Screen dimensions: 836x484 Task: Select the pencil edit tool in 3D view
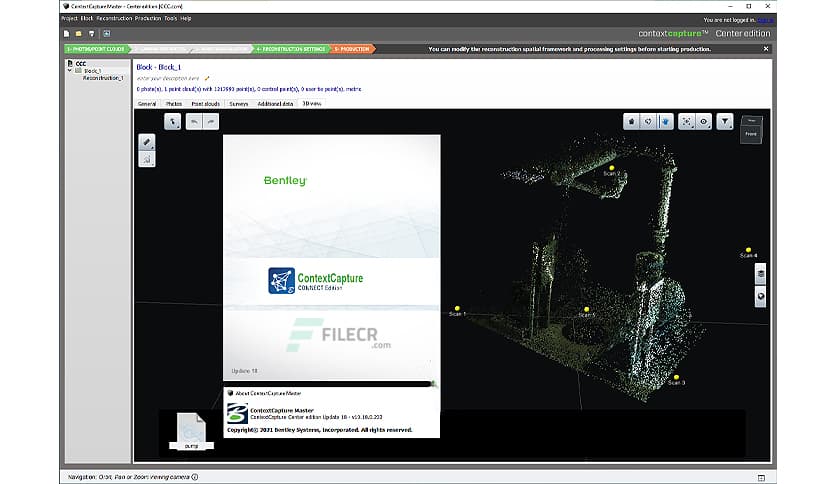click(x=147, y=142)
